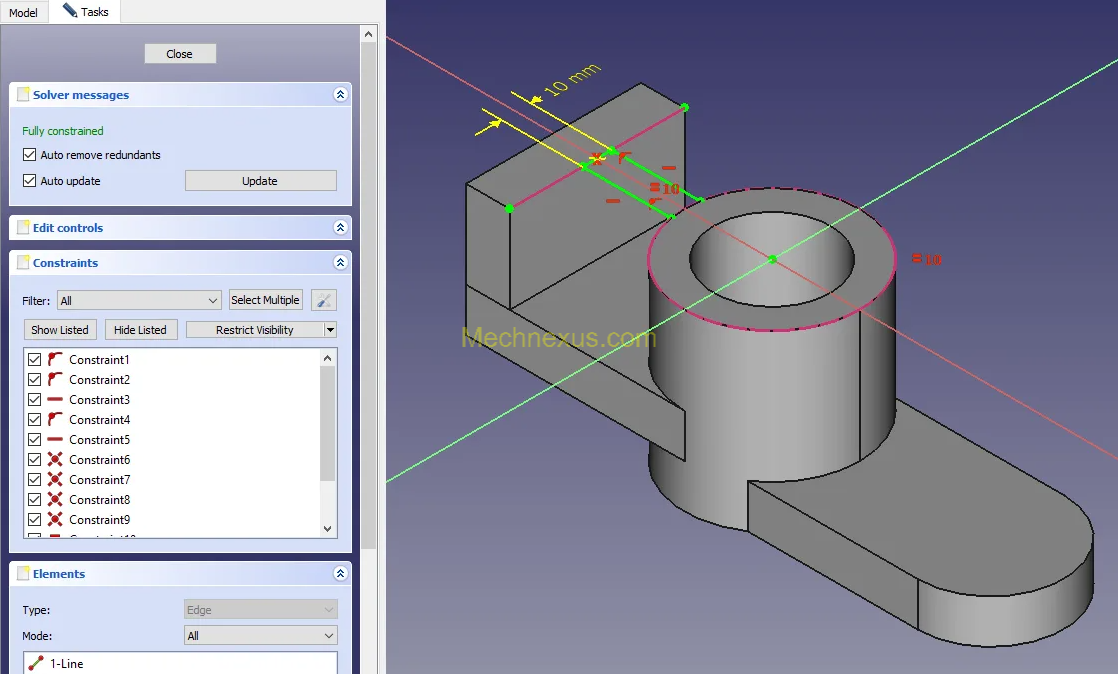The width and height of the screenshot is (1118, 674).
Task: Click the Edit controls panel header icon
Action: 23,228
